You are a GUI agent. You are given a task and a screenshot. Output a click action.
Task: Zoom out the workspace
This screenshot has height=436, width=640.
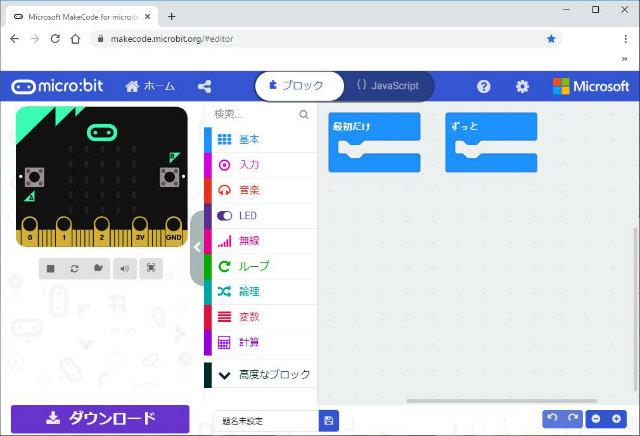pyautogui.click(x=596, y=419)
